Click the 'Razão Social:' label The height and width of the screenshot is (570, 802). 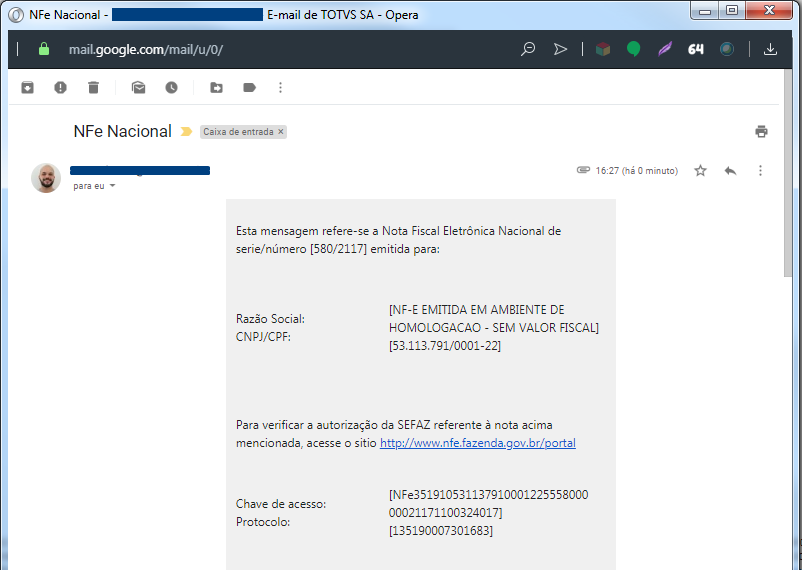pos(270,319)
